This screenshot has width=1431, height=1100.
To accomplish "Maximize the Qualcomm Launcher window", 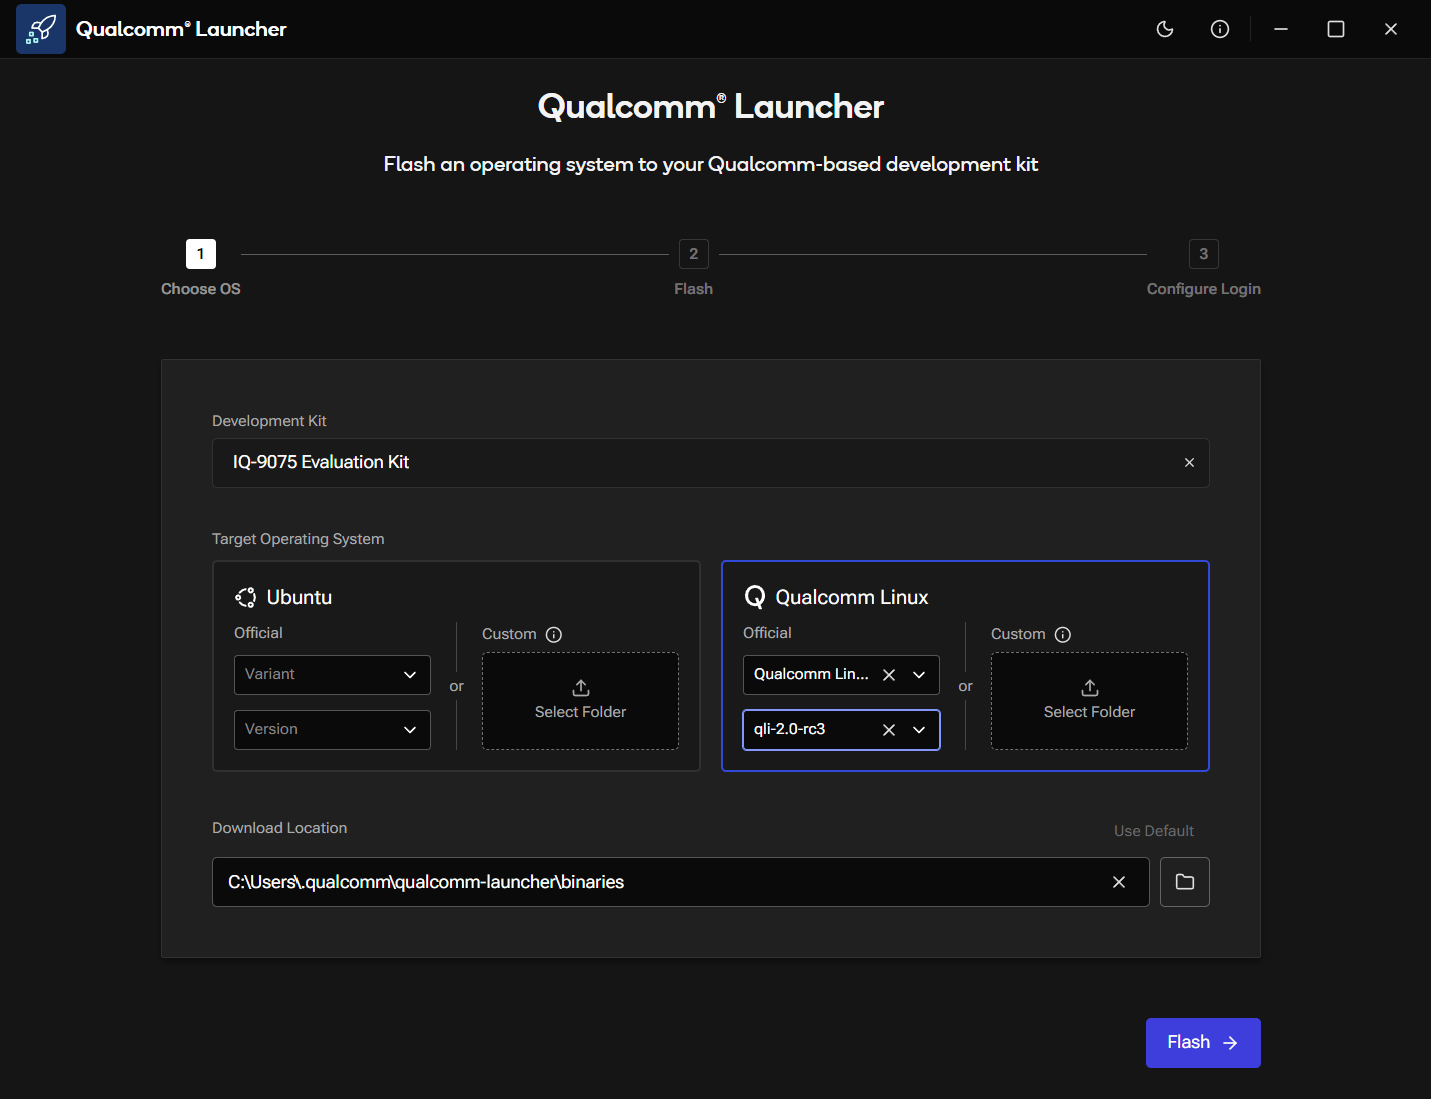I will (x=1336, y=29).
